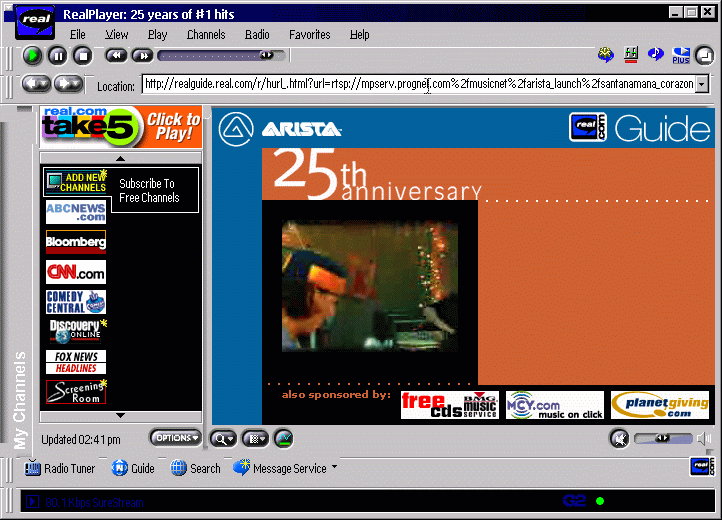Click the loud speaker icon beside volume

(704, 438)
